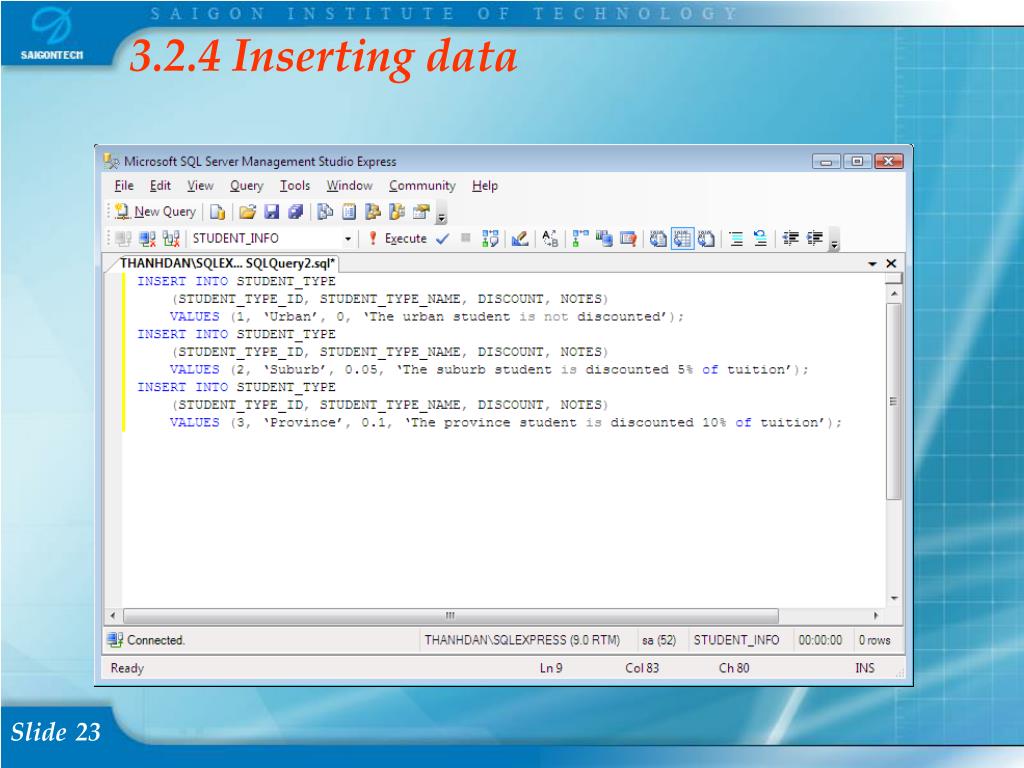1024x768 pixels.
Task: Click the STUDENT_INFO available databases combo box
Action: tap(271, 238)
